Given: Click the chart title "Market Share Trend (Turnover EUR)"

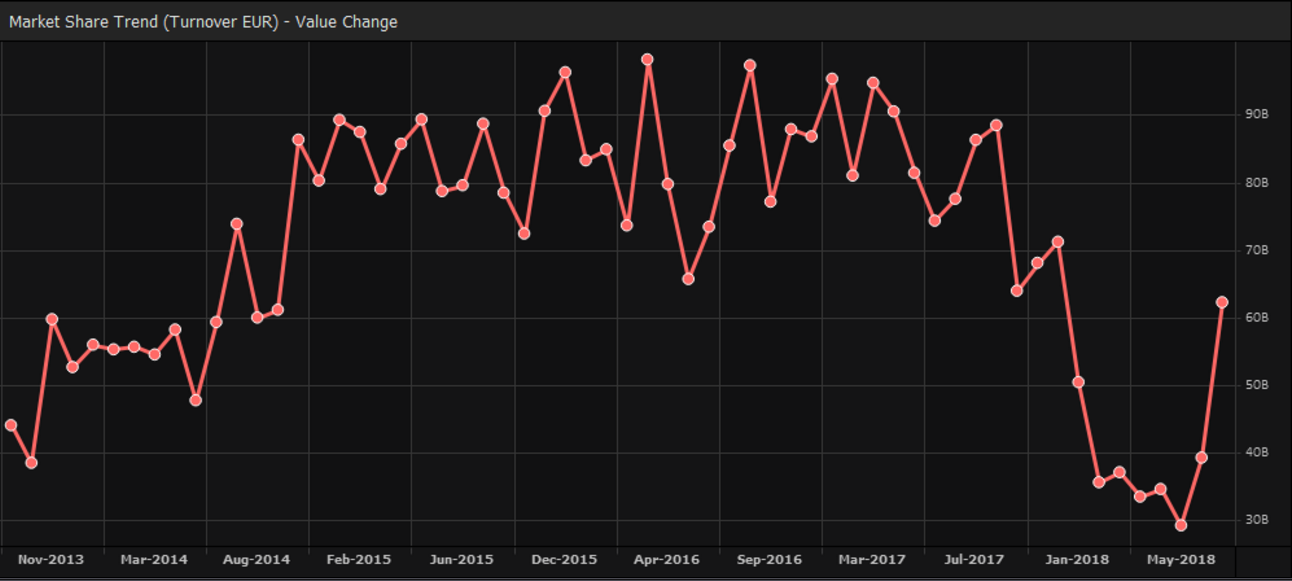Looking at the screenshot, I should click(x=143, y=22).
